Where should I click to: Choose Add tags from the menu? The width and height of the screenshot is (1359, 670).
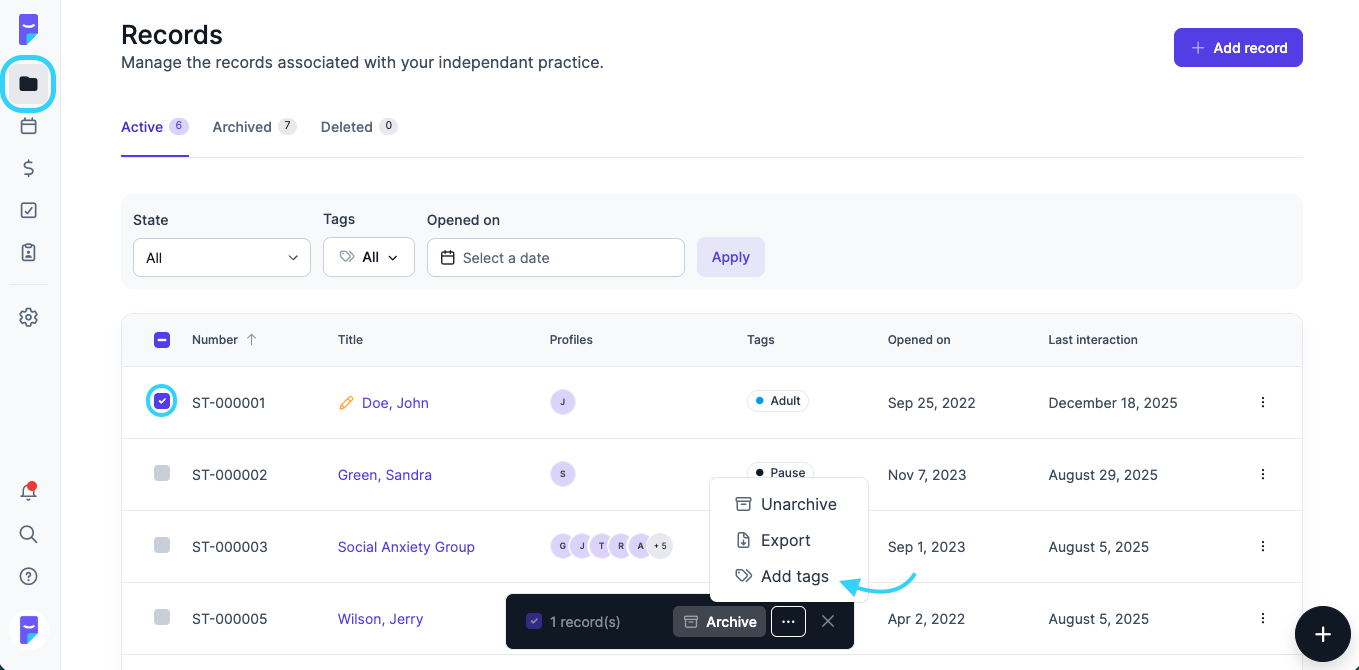pos(794,576)
